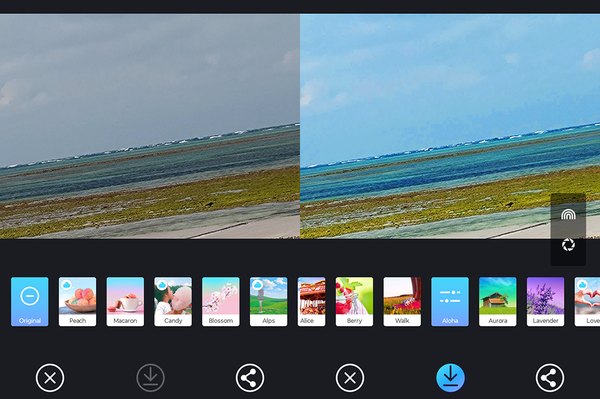
Task: Tap the unfiltered gray sky photo preview
Action: pos(150,126)
